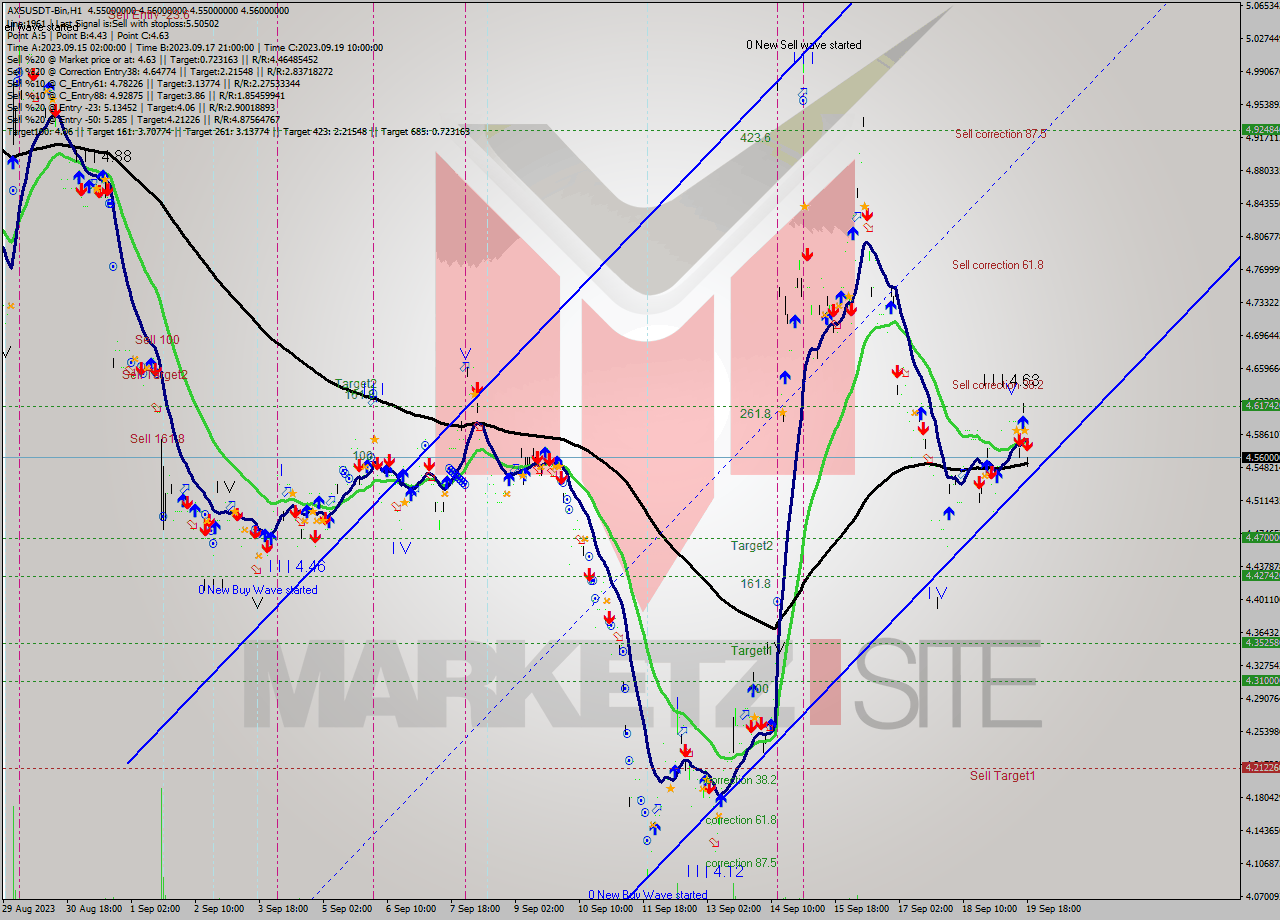Click the 'correction 87.5' label near the bottom
The image size is (1280, 920).
point(741,863)
